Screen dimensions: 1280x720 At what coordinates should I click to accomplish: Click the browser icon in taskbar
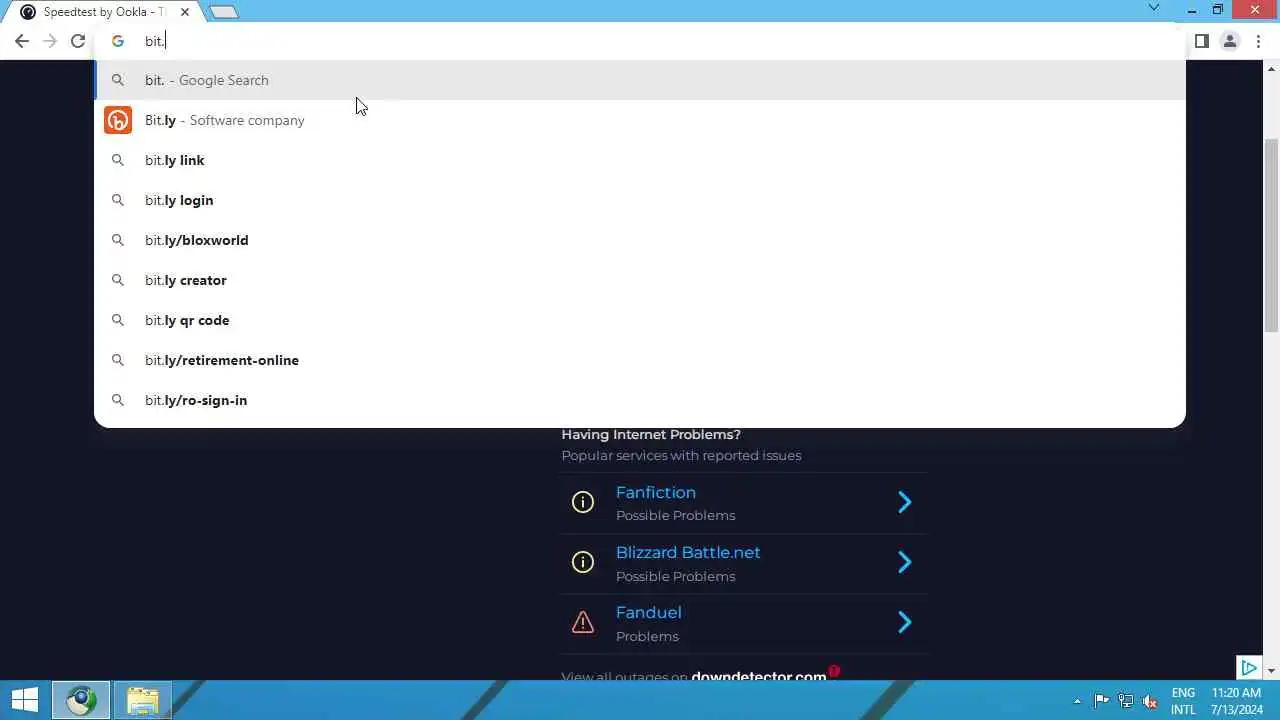[x=81, y=700]
